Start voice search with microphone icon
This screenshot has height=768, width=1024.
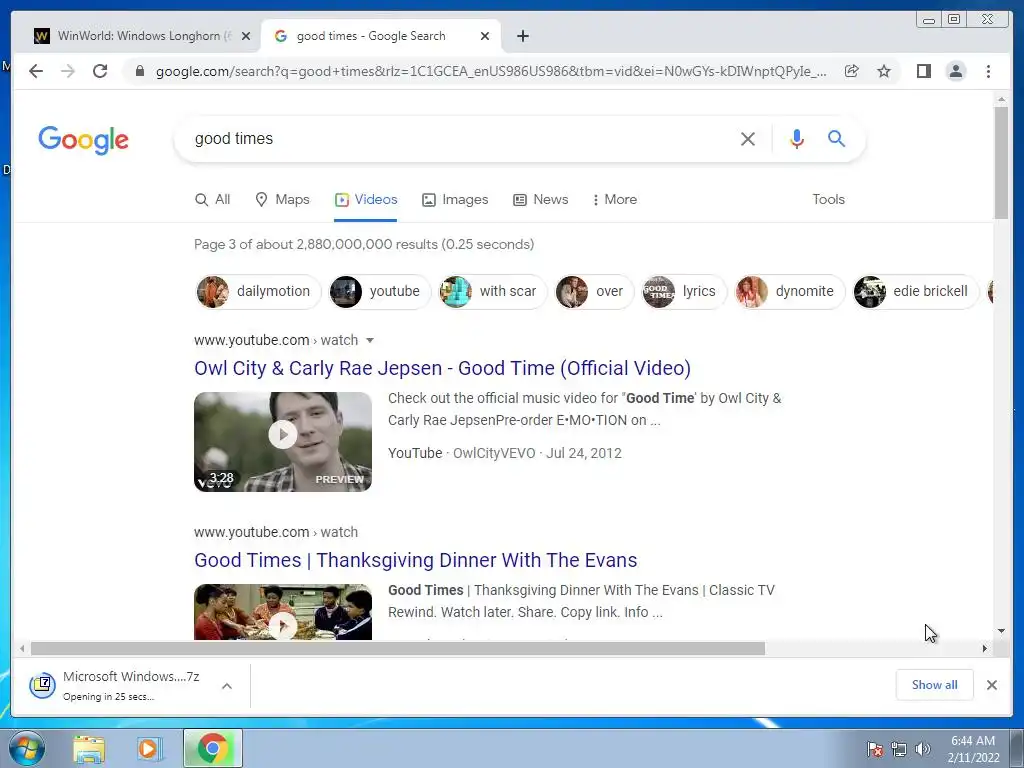coord(796,138)
